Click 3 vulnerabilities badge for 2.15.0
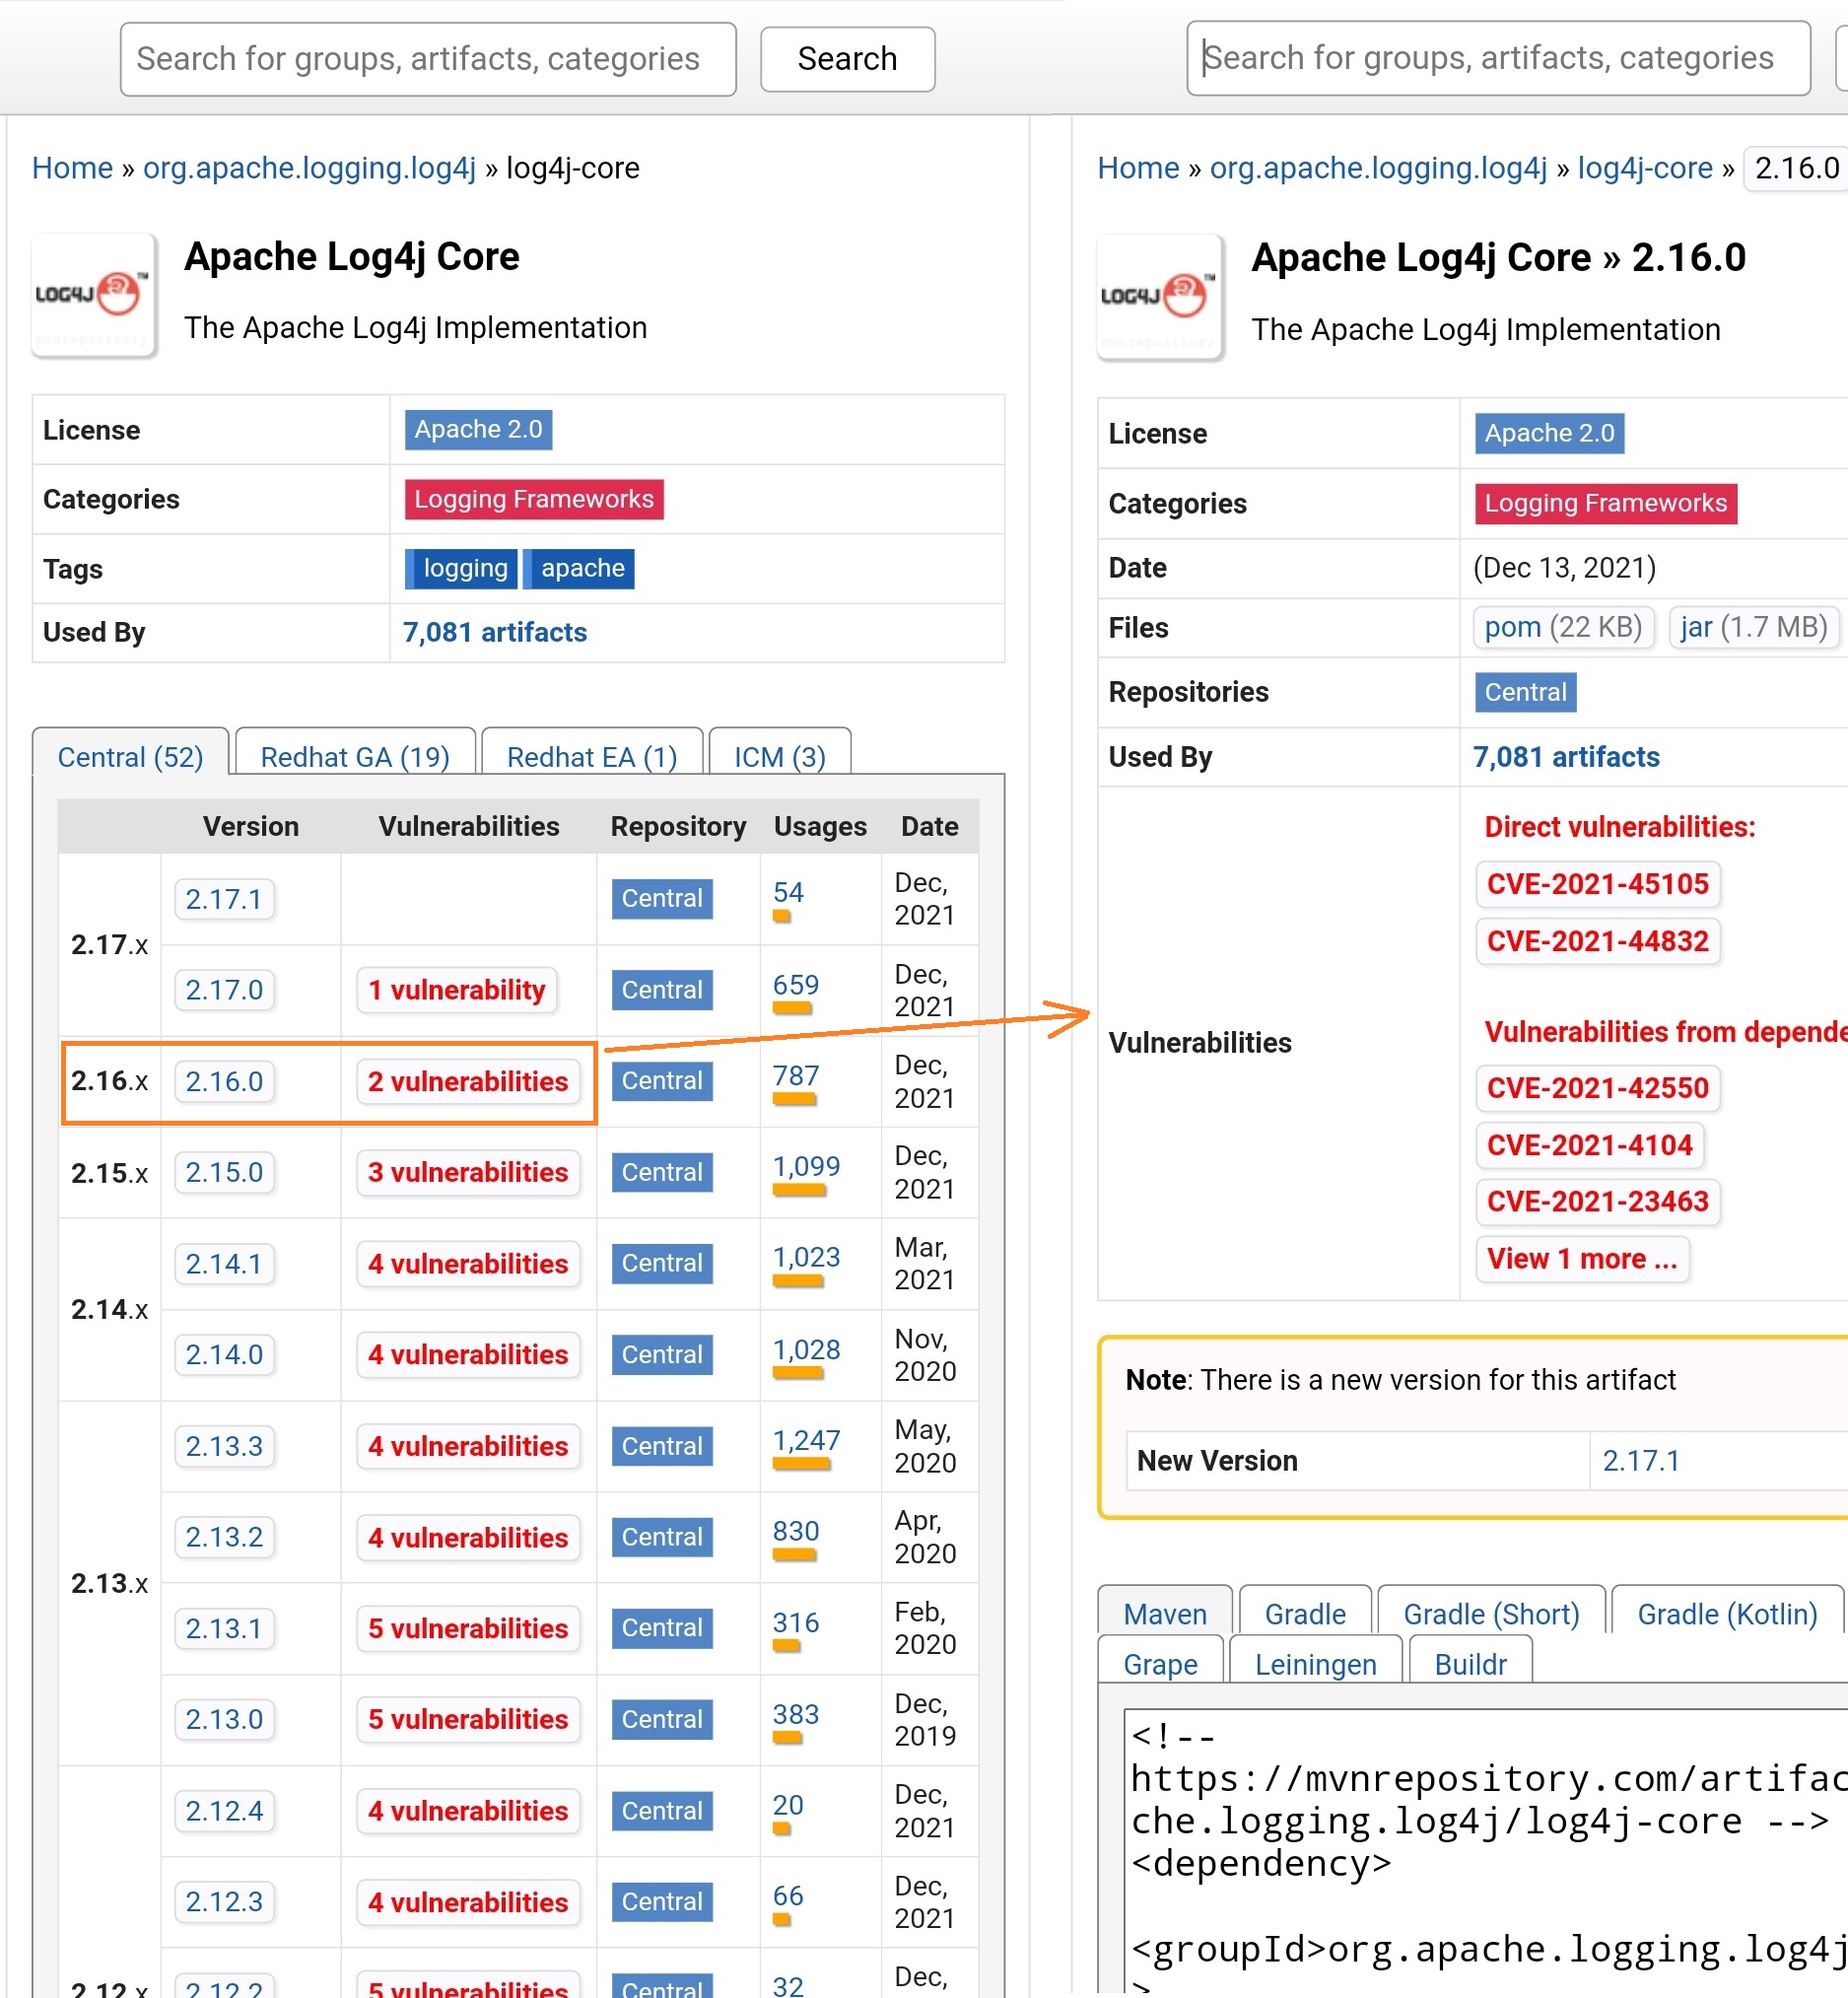Screen dimensions: 1848x1998 tap(468, 1172)
